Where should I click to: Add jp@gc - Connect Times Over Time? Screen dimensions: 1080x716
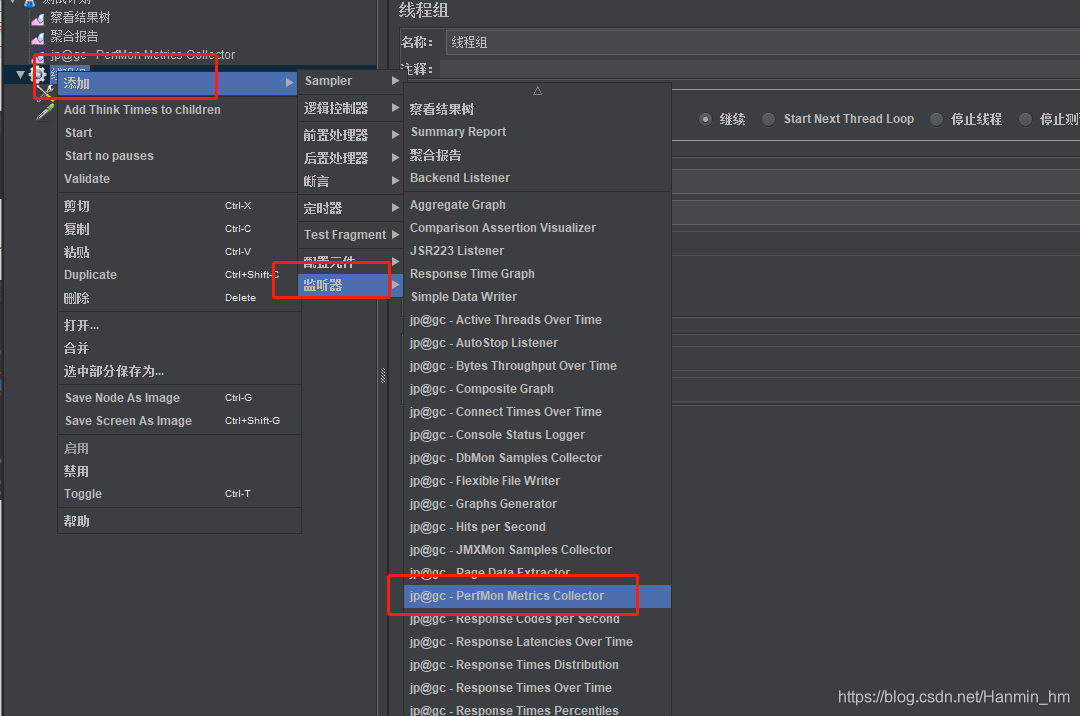537,412
